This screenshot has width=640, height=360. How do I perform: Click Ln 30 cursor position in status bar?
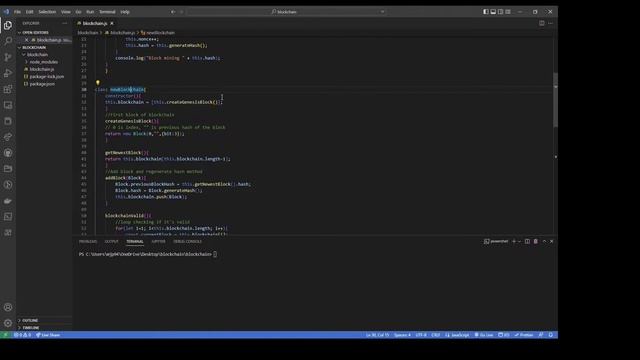coord(378,335)
